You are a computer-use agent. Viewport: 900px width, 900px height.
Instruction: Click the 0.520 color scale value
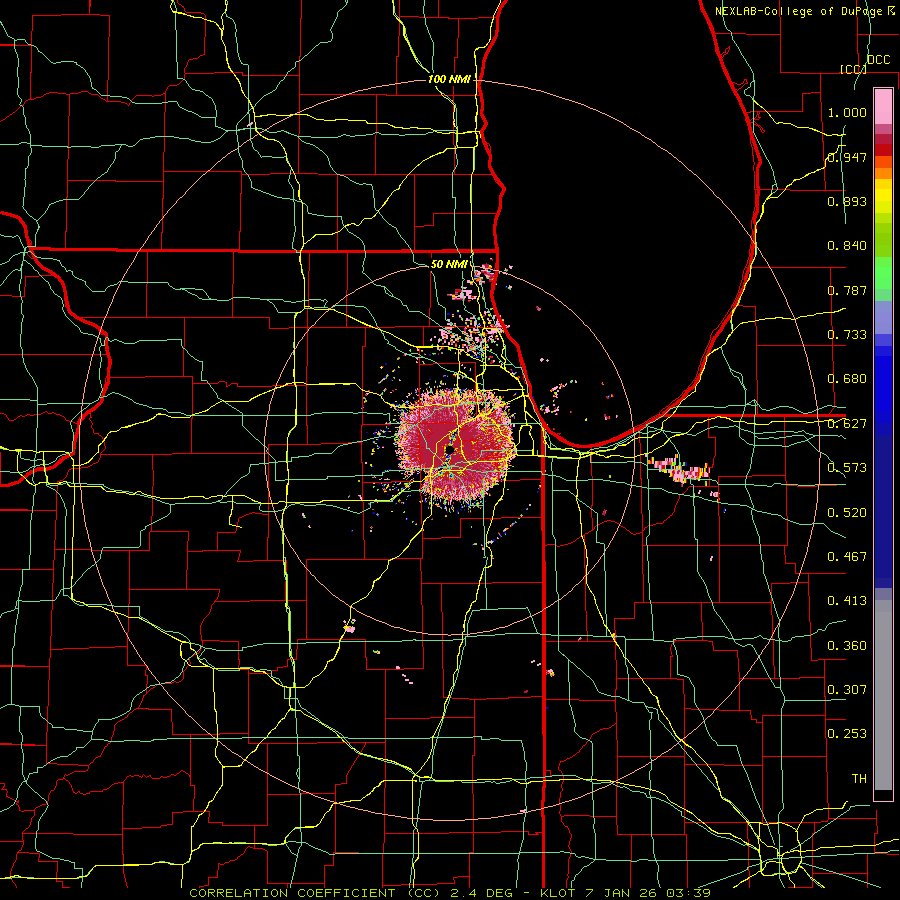click(x=847, y=513)
